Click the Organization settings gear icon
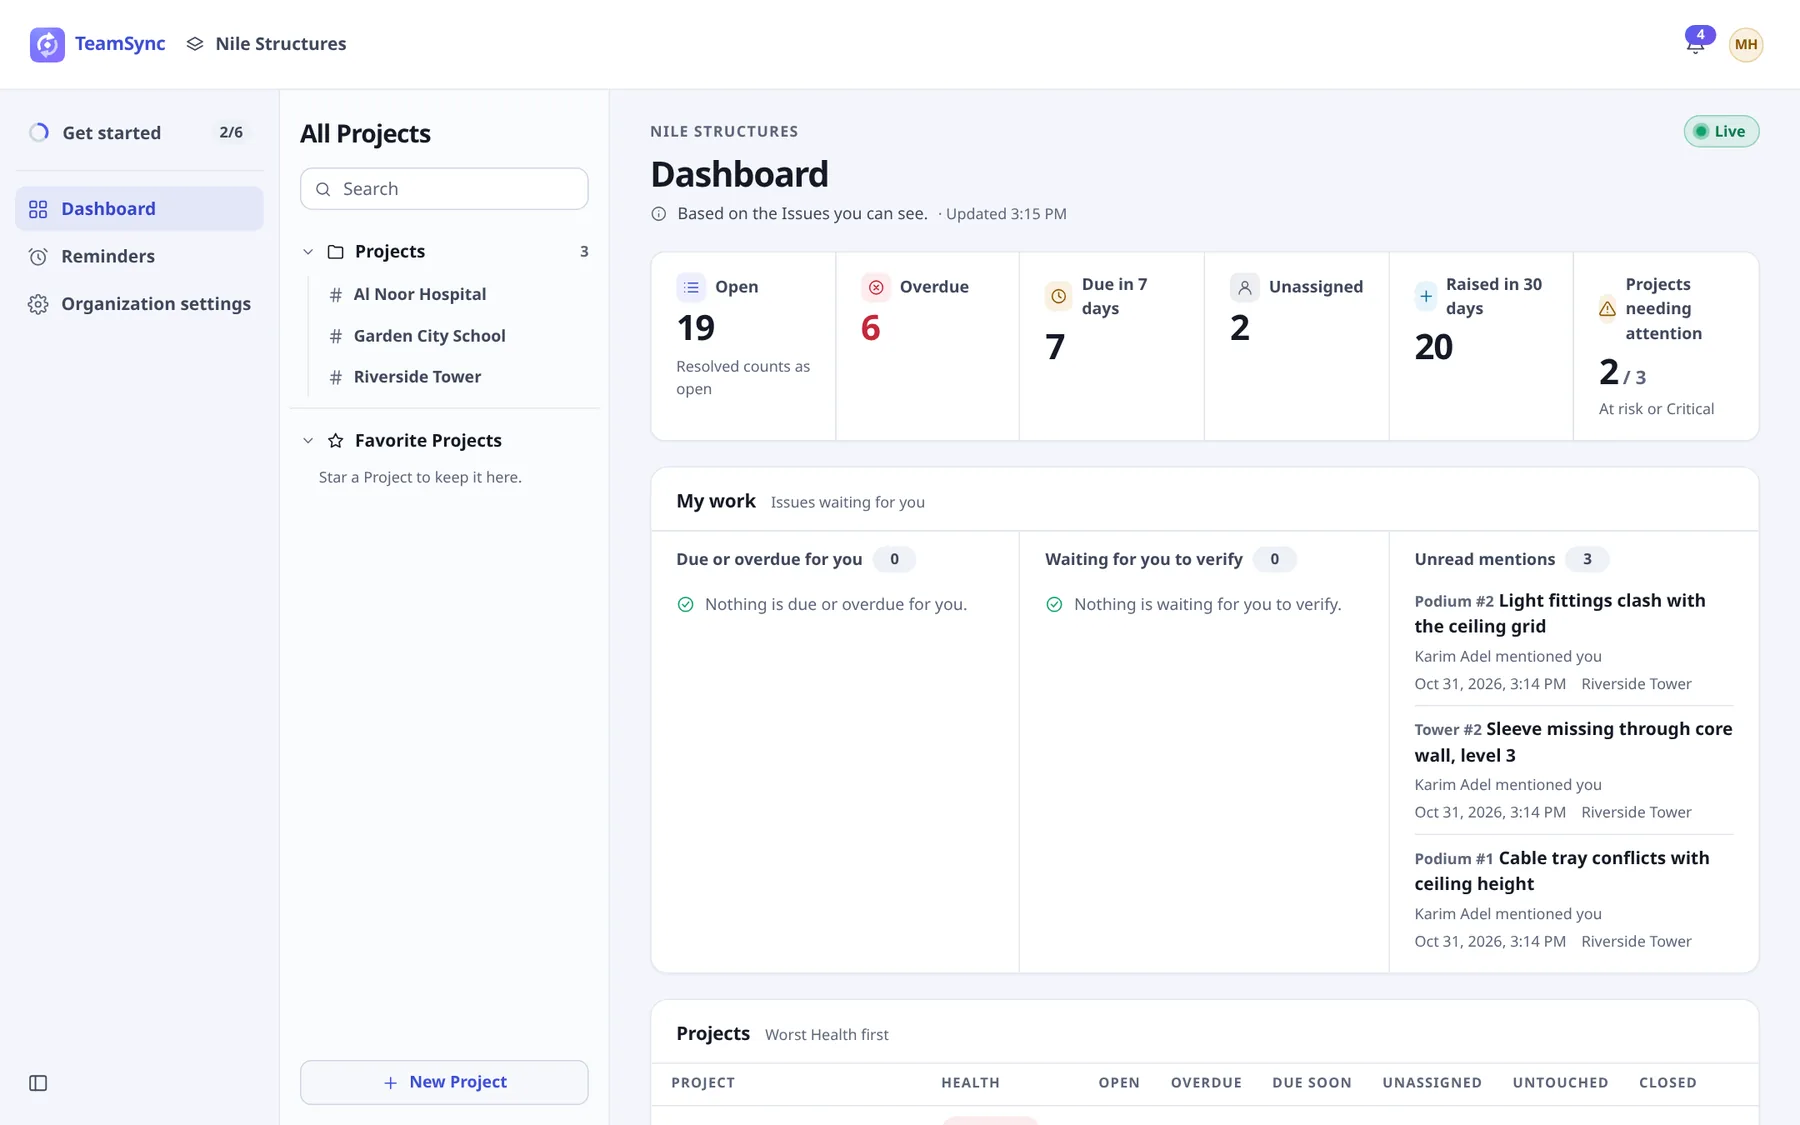The width and height of the screenshot is (1800, 1125). (38, 305)
